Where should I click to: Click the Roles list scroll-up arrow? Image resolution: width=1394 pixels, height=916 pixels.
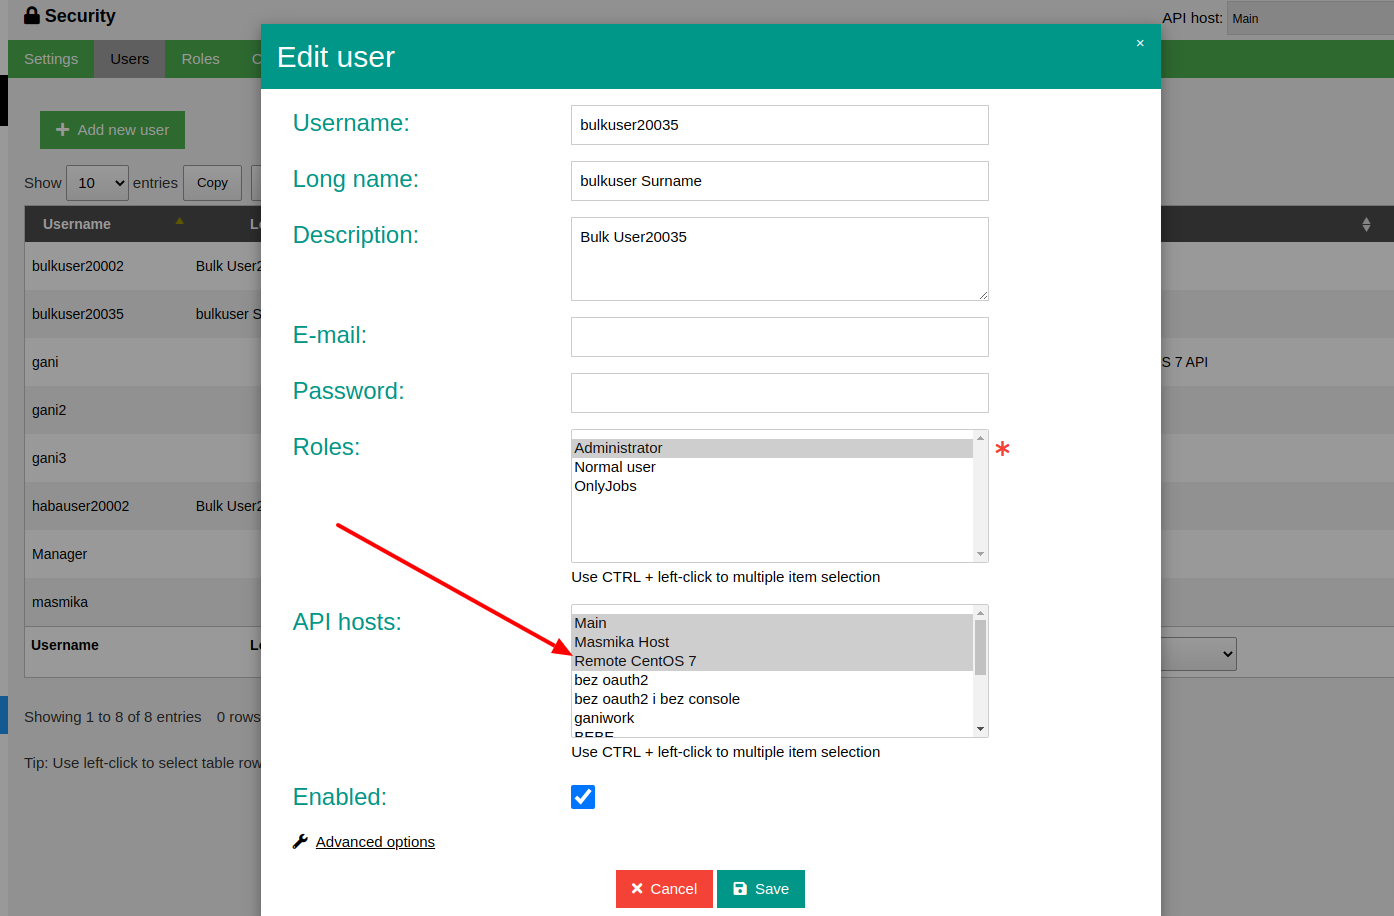coord(980,438)
